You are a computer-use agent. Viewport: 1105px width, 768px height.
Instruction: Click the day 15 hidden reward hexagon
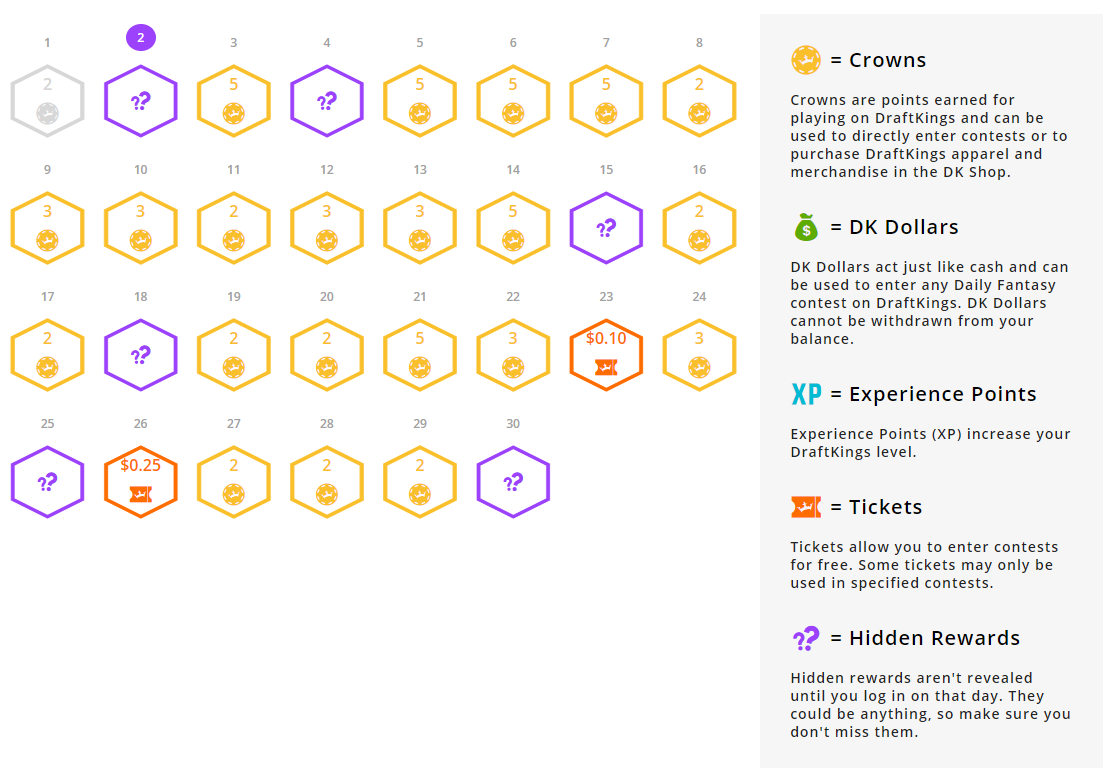pos(606,228)
